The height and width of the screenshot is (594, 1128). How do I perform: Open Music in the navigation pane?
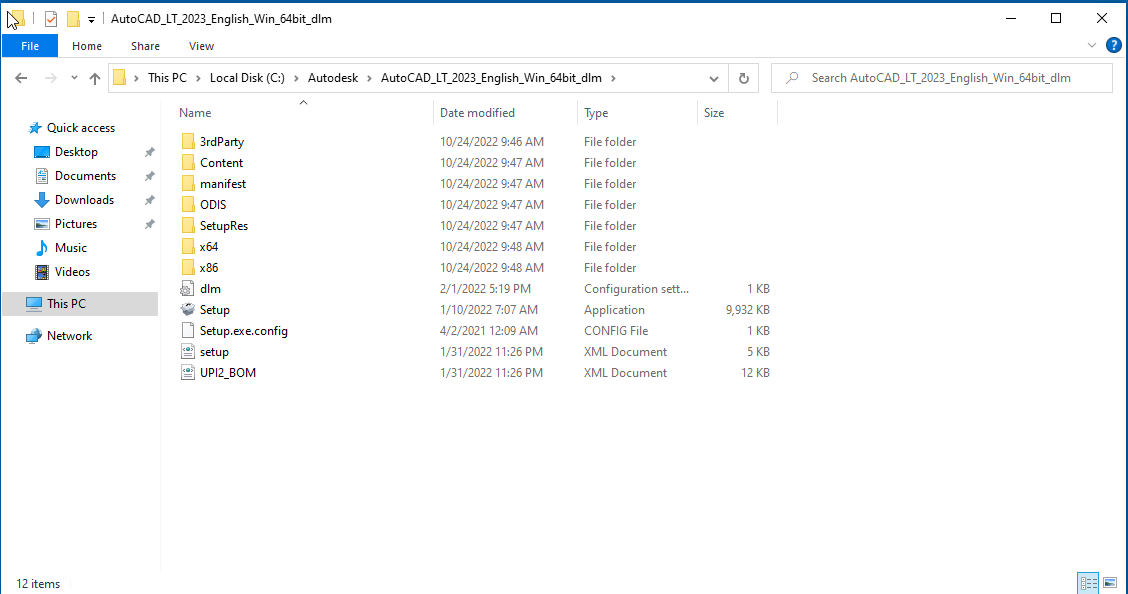tap(70, 248)
